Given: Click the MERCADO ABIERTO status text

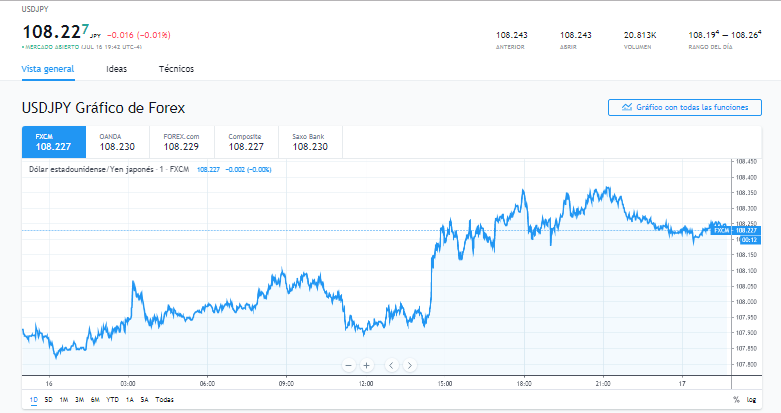Looking at the screenshot, I should 50,47.
